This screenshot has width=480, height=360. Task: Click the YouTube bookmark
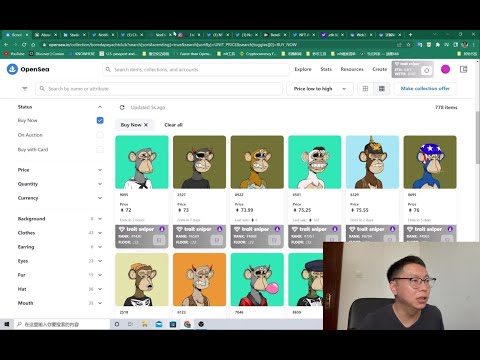point(14,54)
